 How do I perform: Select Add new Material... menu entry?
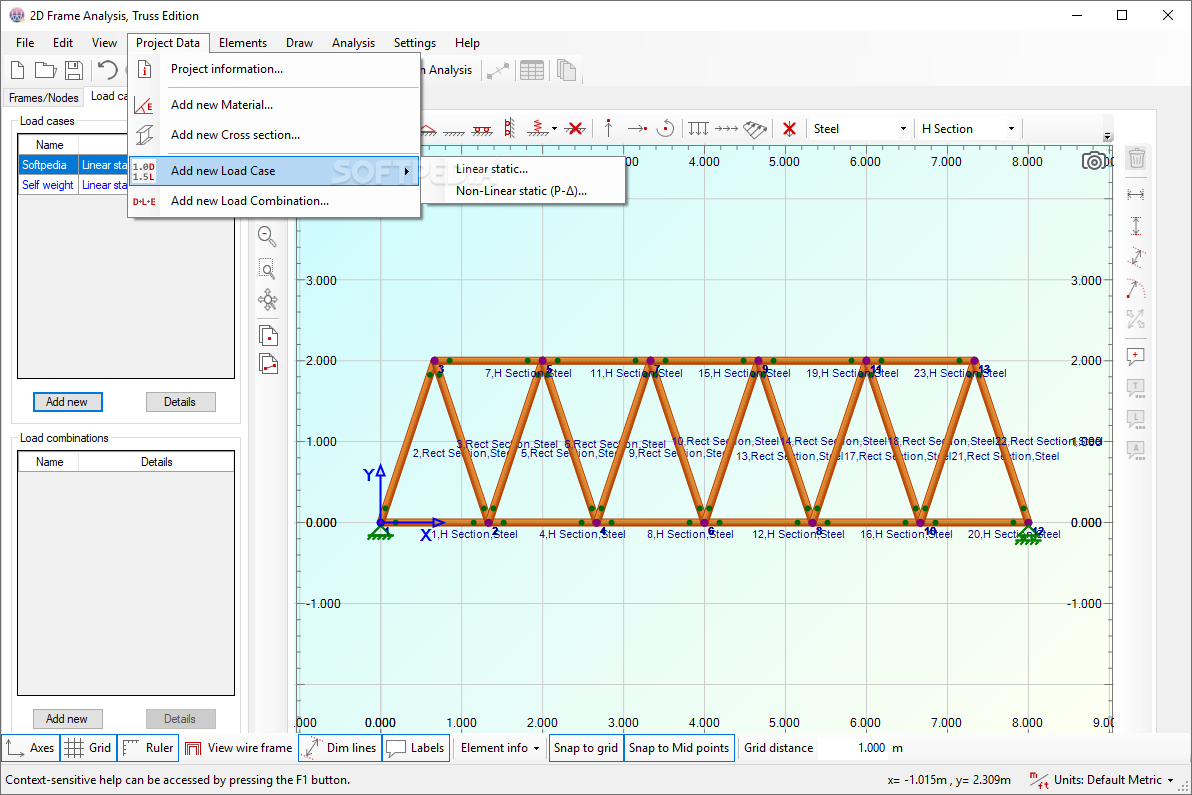click(x=274, y=105)
